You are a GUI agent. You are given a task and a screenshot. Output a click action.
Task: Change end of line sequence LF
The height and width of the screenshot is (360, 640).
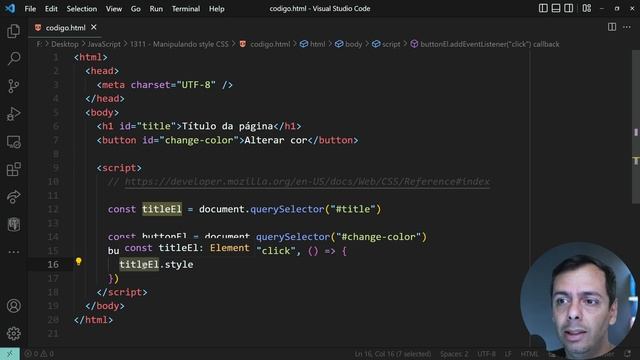pyautogui.click(x=508, y=354)
